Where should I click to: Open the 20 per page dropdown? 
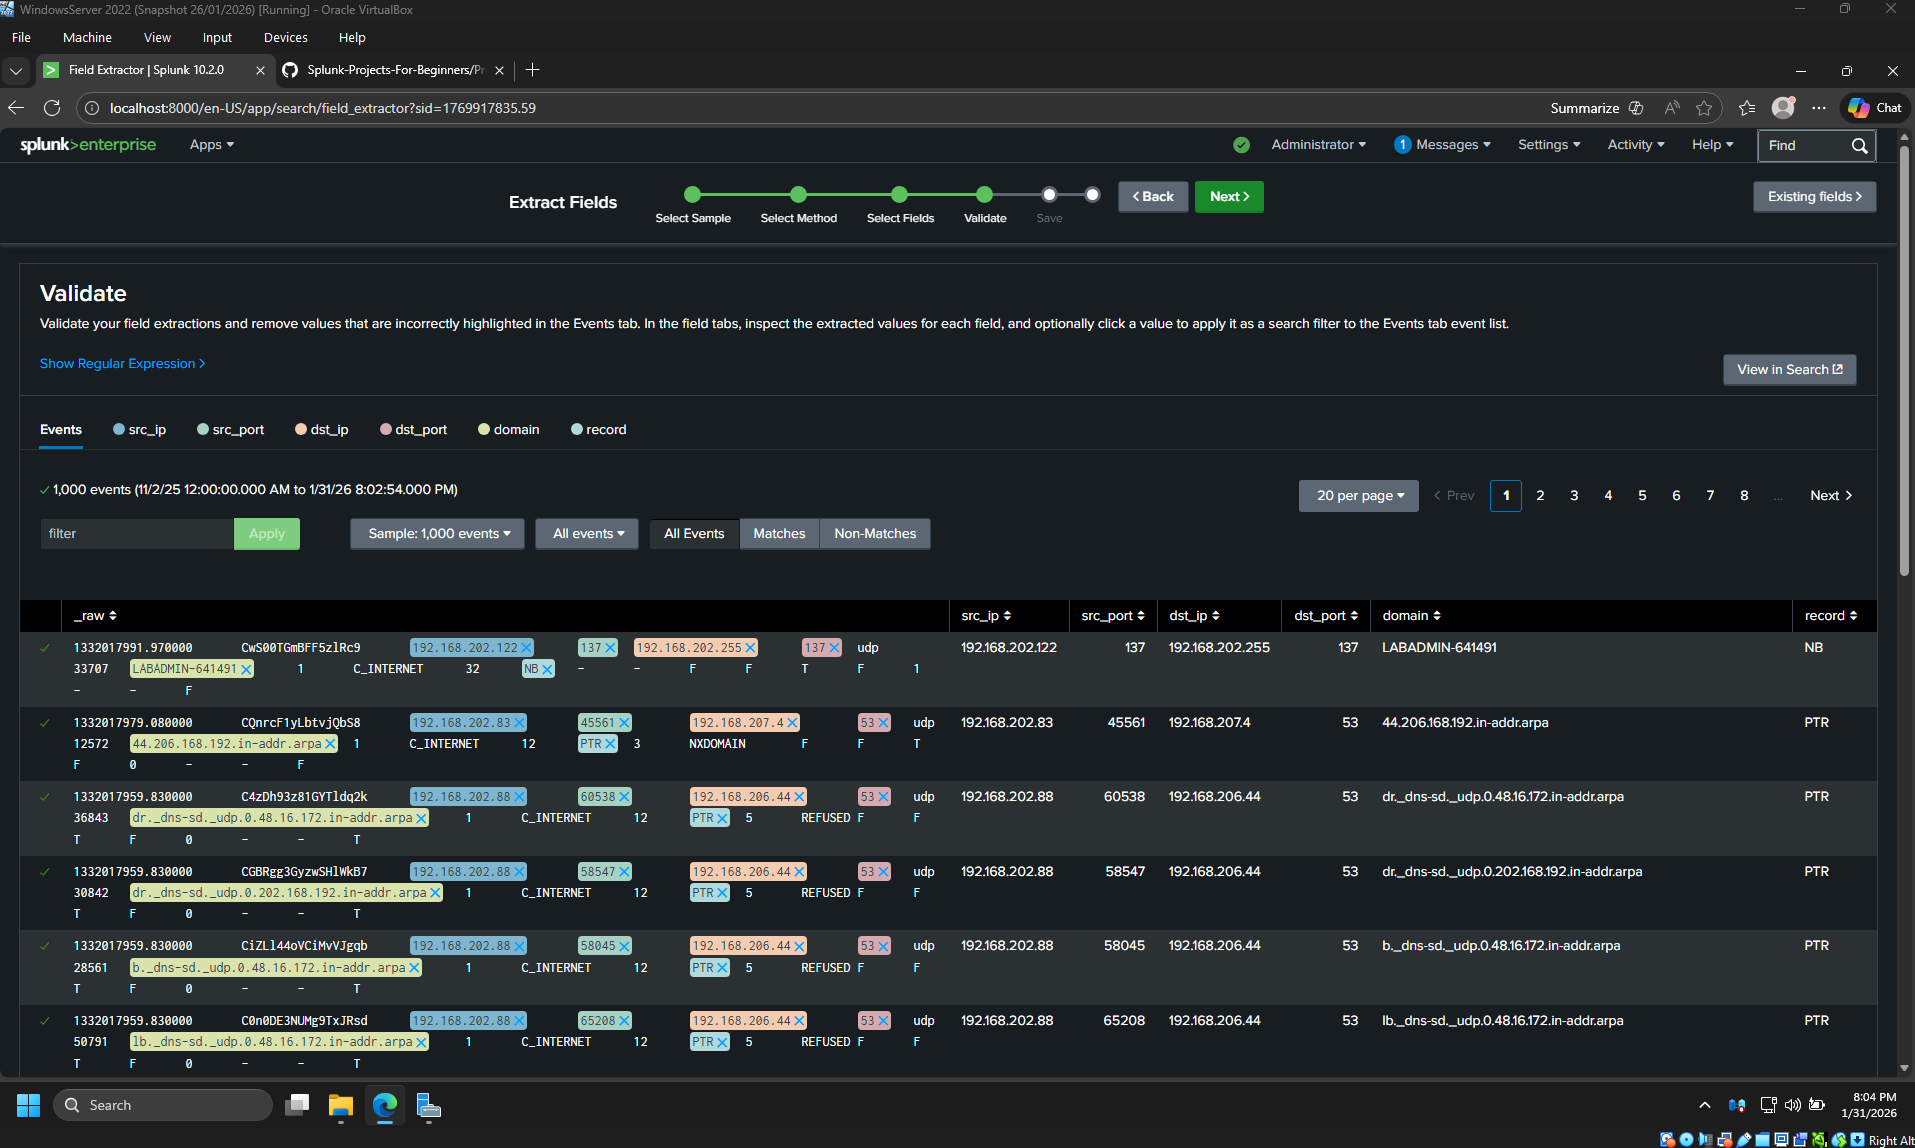pos(1358,496)
